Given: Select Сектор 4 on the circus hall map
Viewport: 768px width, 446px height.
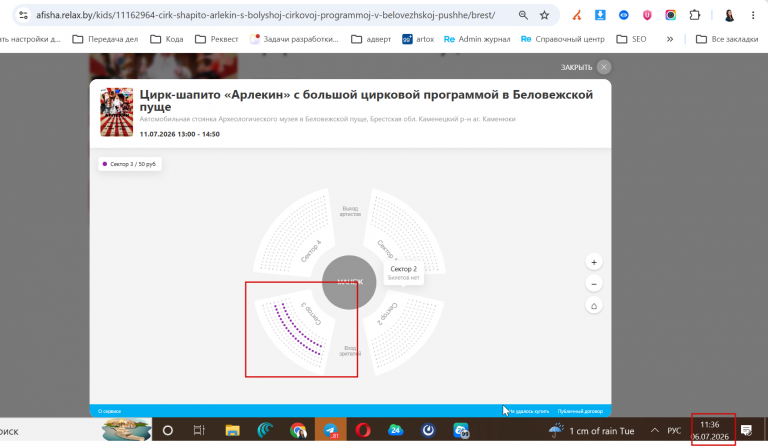Looking at the screenshot, I should click(294, 232).
